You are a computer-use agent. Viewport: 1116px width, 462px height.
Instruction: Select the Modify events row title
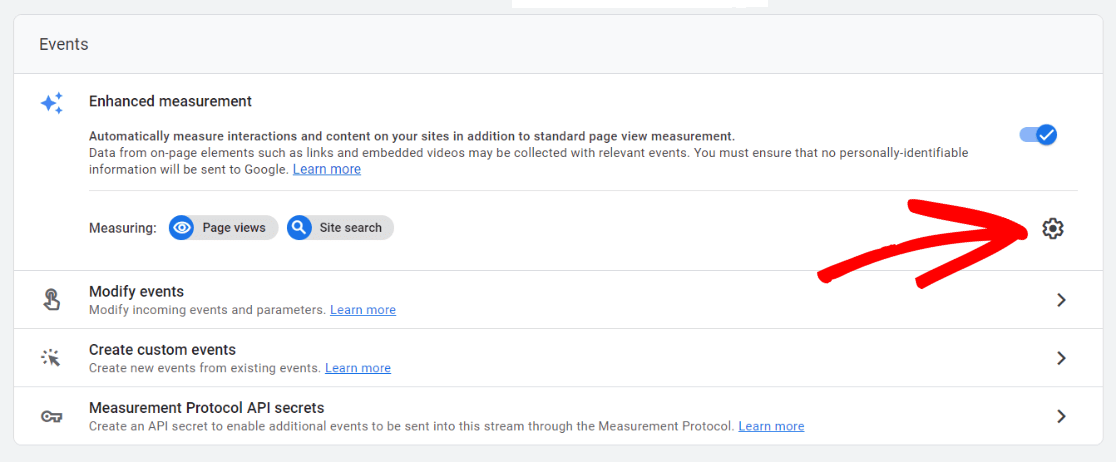coord(136,292)
